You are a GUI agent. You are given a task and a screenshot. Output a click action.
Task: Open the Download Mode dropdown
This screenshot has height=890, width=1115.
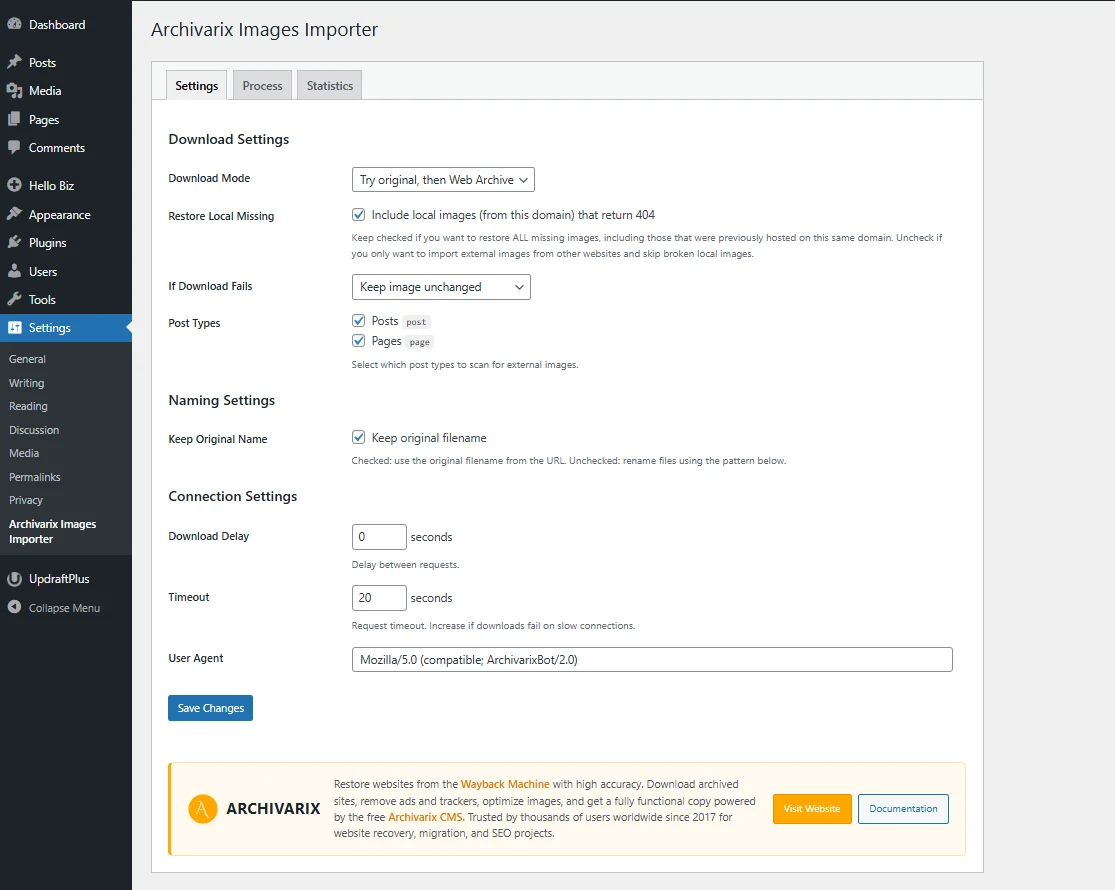point(444,180)
